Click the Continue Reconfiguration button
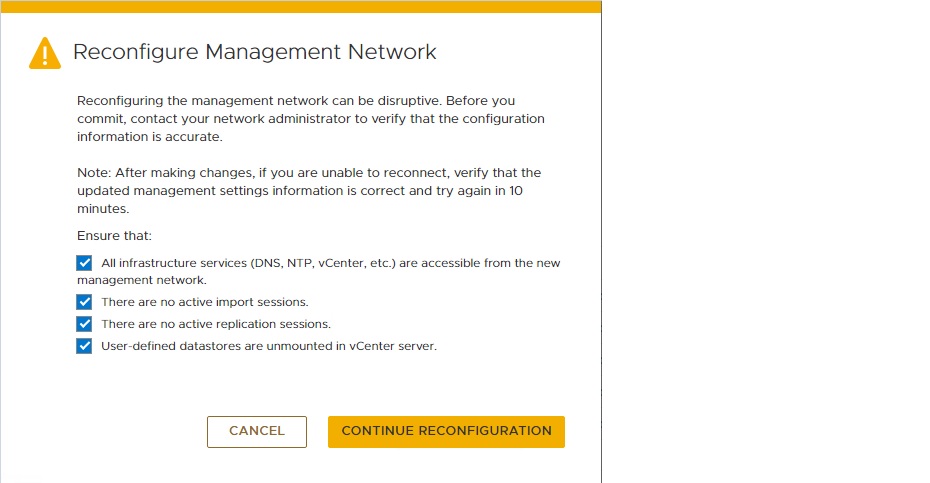 click(446, 431)
